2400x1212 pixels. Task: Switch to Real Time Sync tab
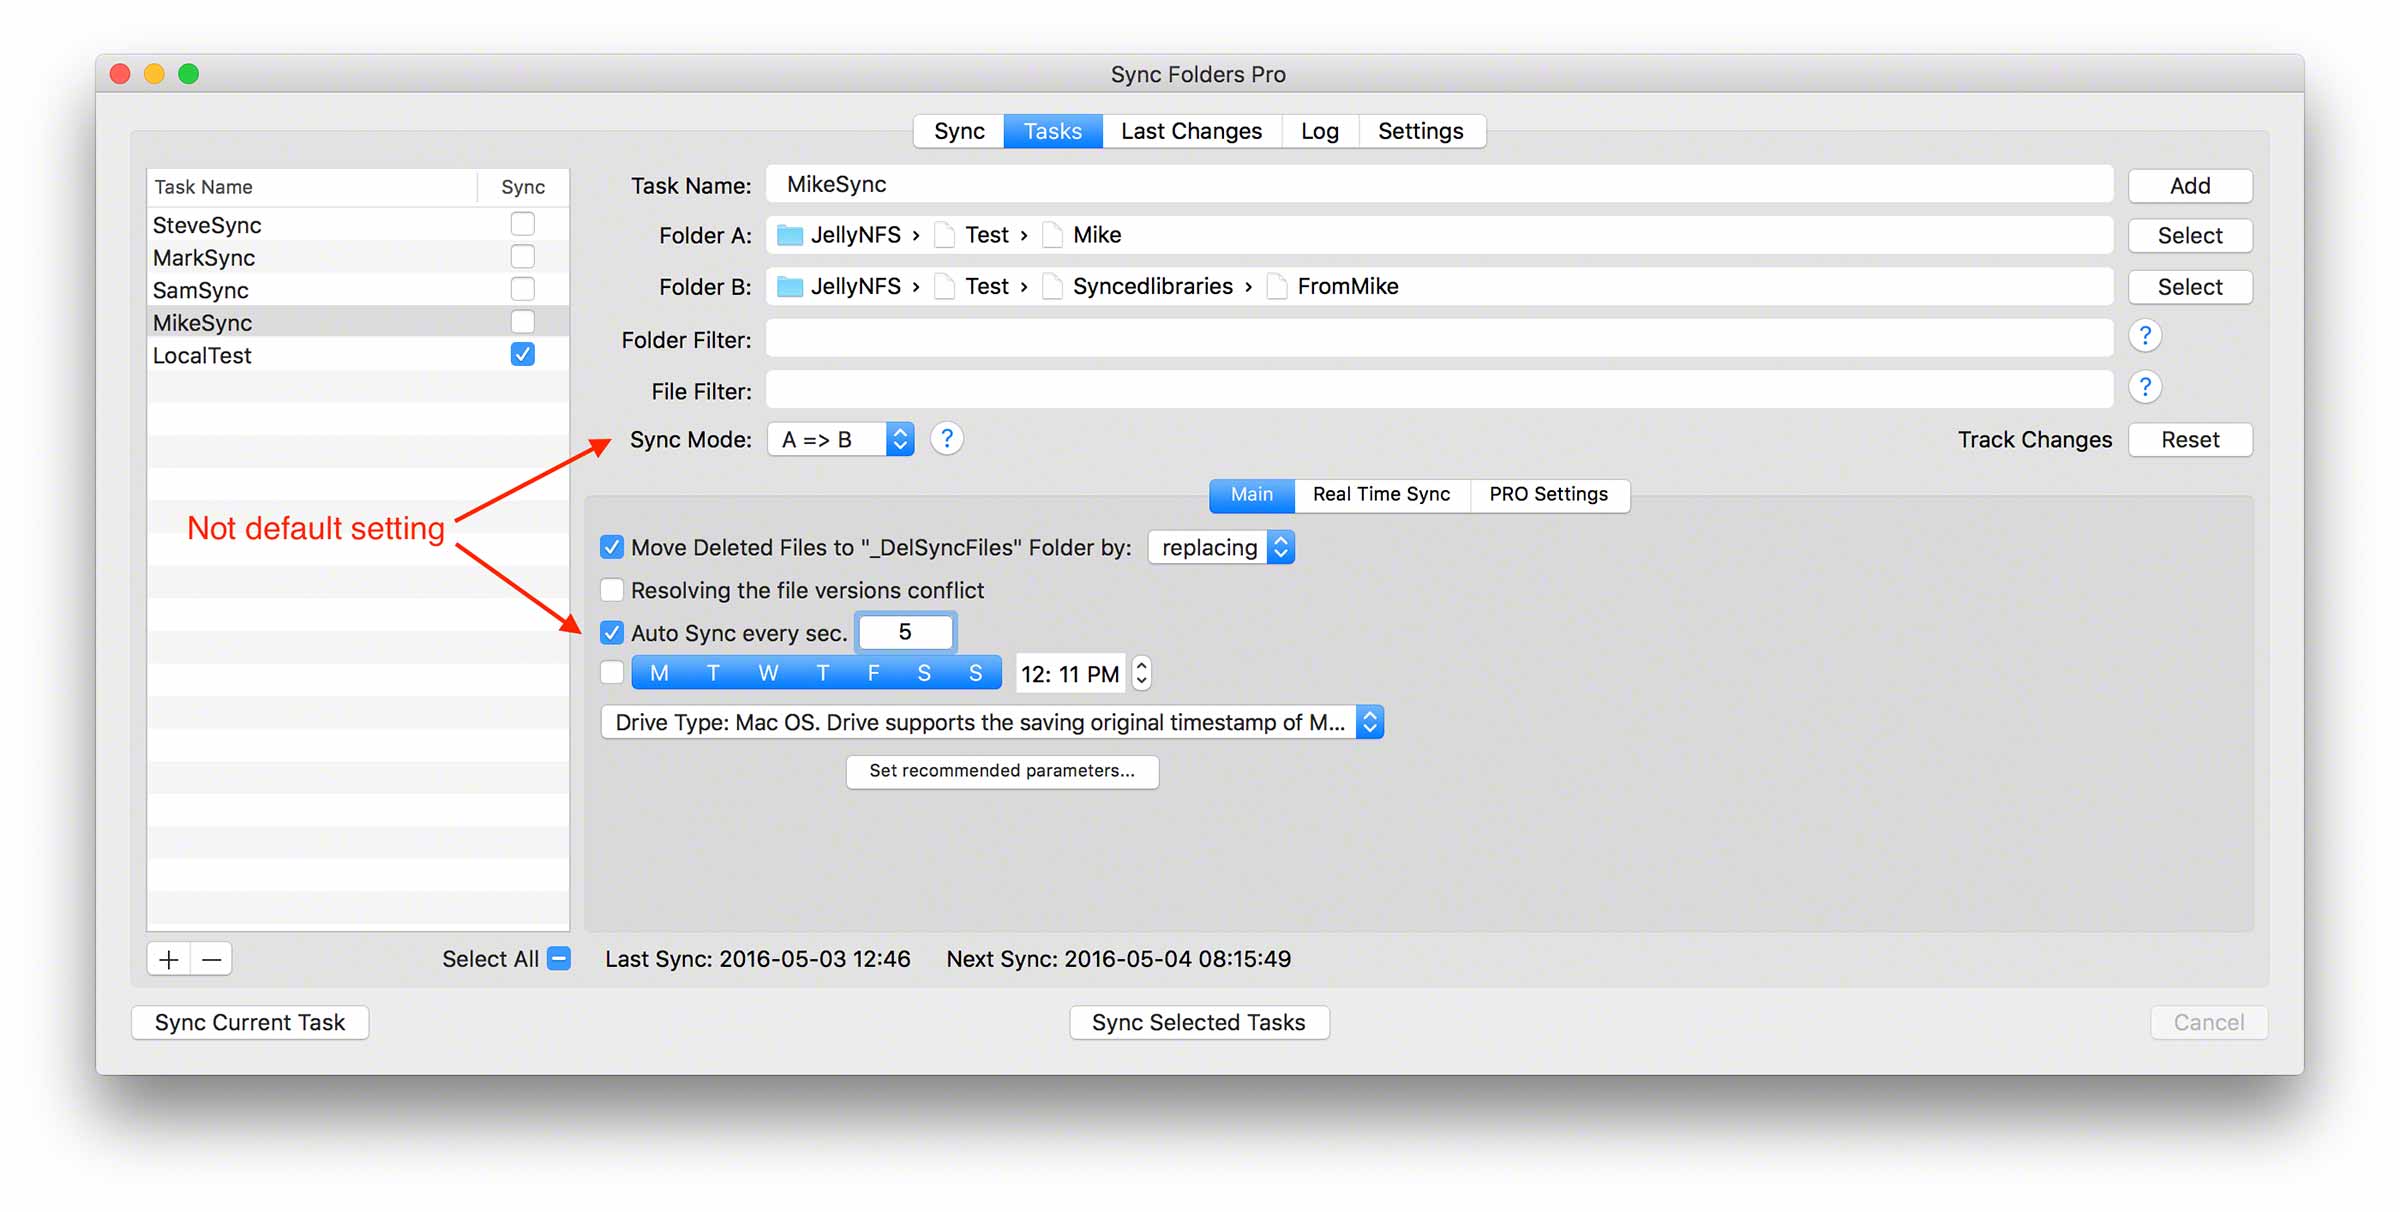coord(1381,495)
